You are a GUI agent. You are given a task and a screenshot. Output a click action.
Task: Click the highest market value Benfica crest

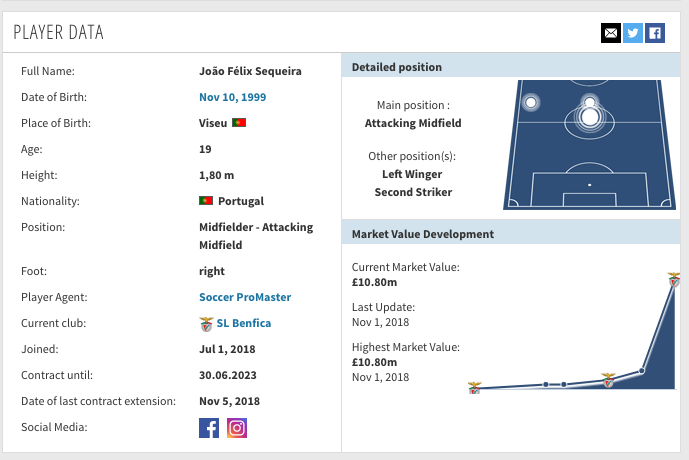point(675,279)
